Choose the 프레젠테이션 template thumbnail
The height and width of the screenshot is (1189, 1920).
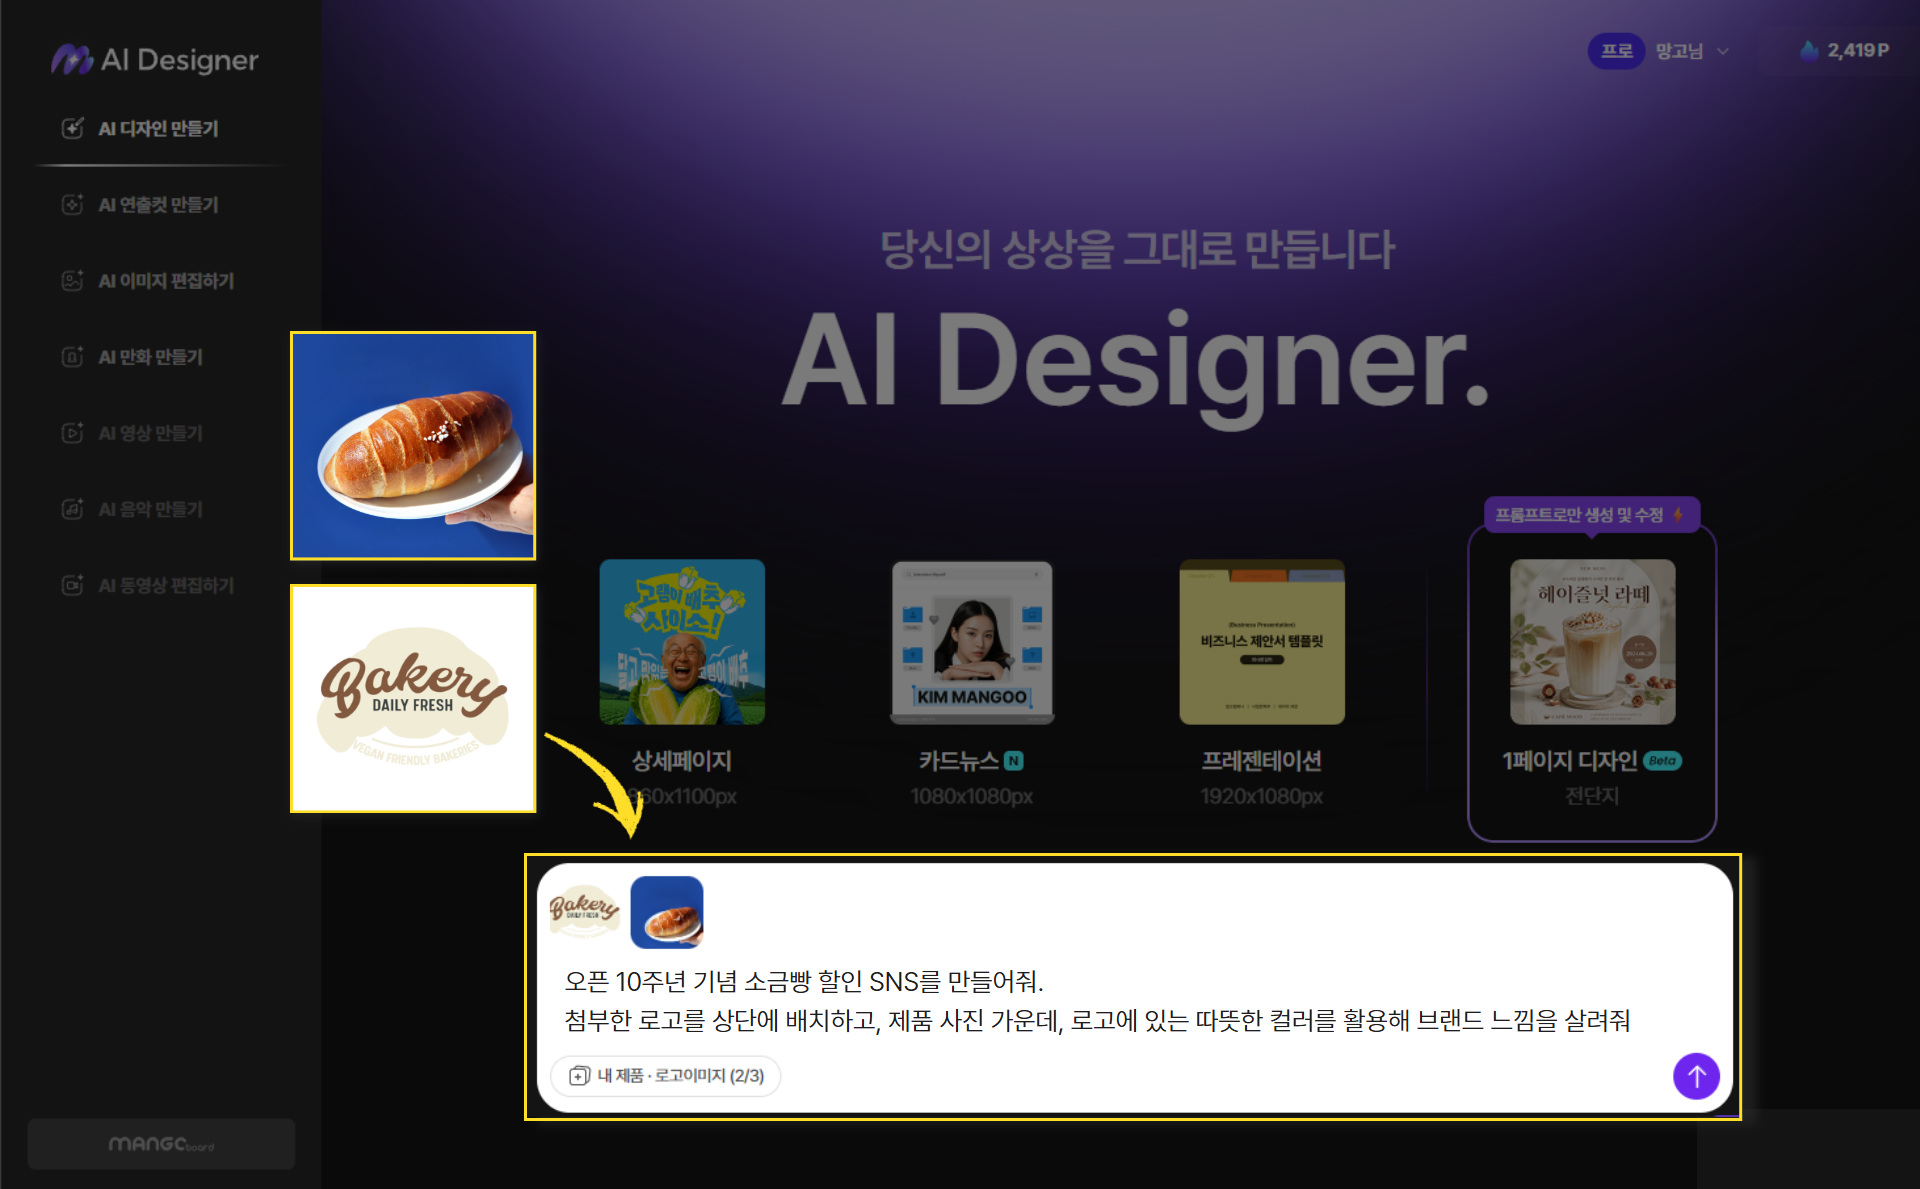[1262, 642]
